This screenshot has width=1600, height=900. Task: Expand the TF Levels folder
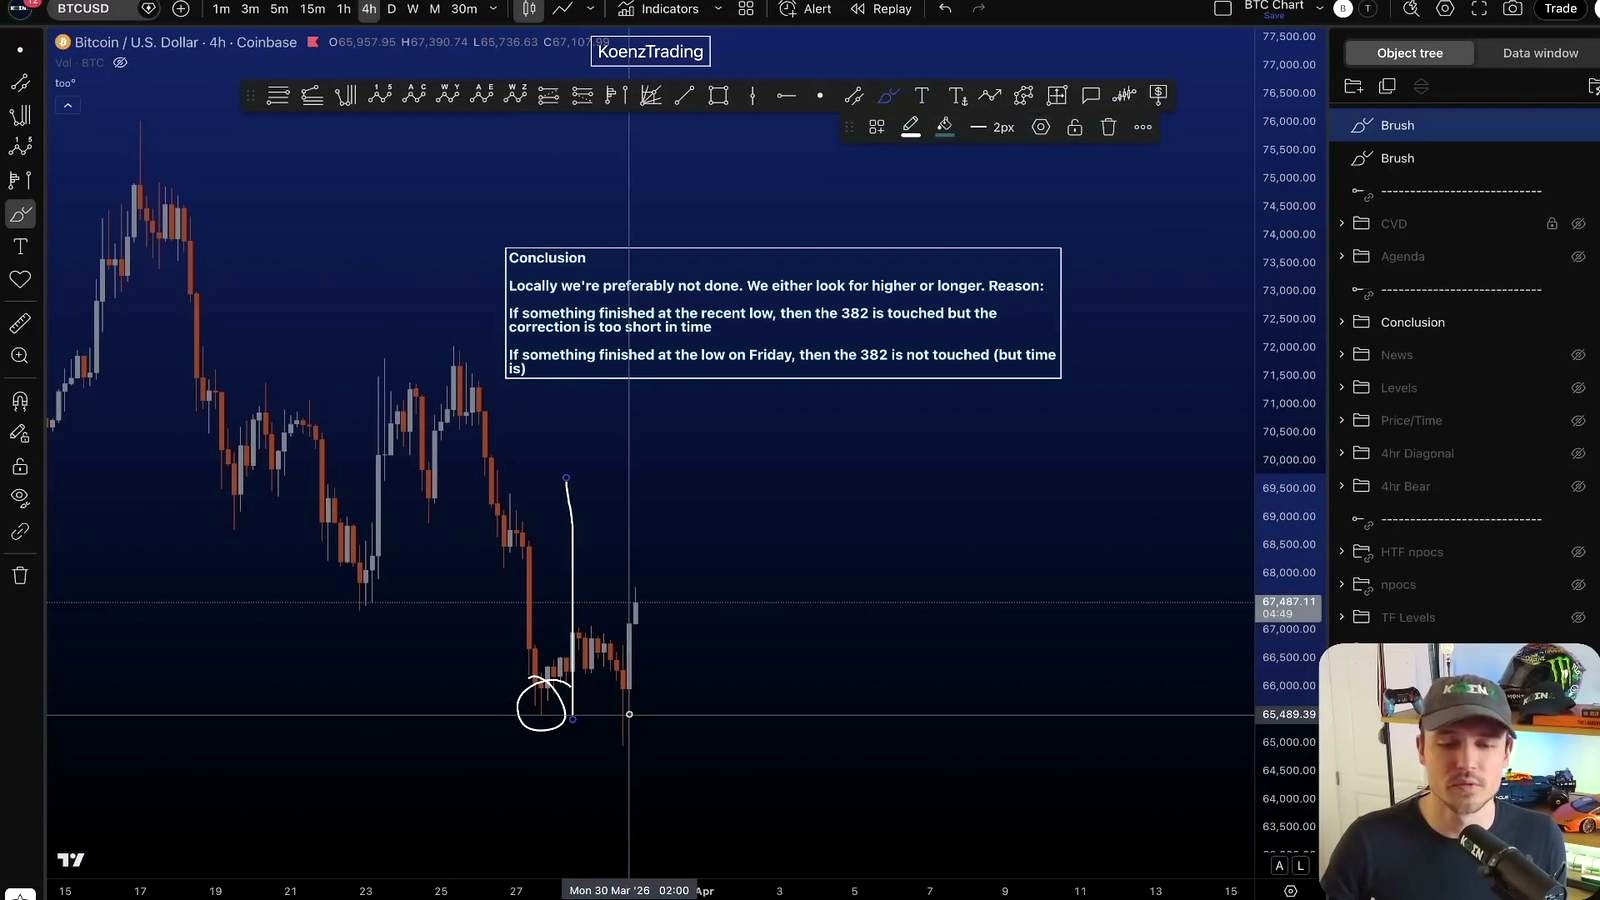(1342, 617)
